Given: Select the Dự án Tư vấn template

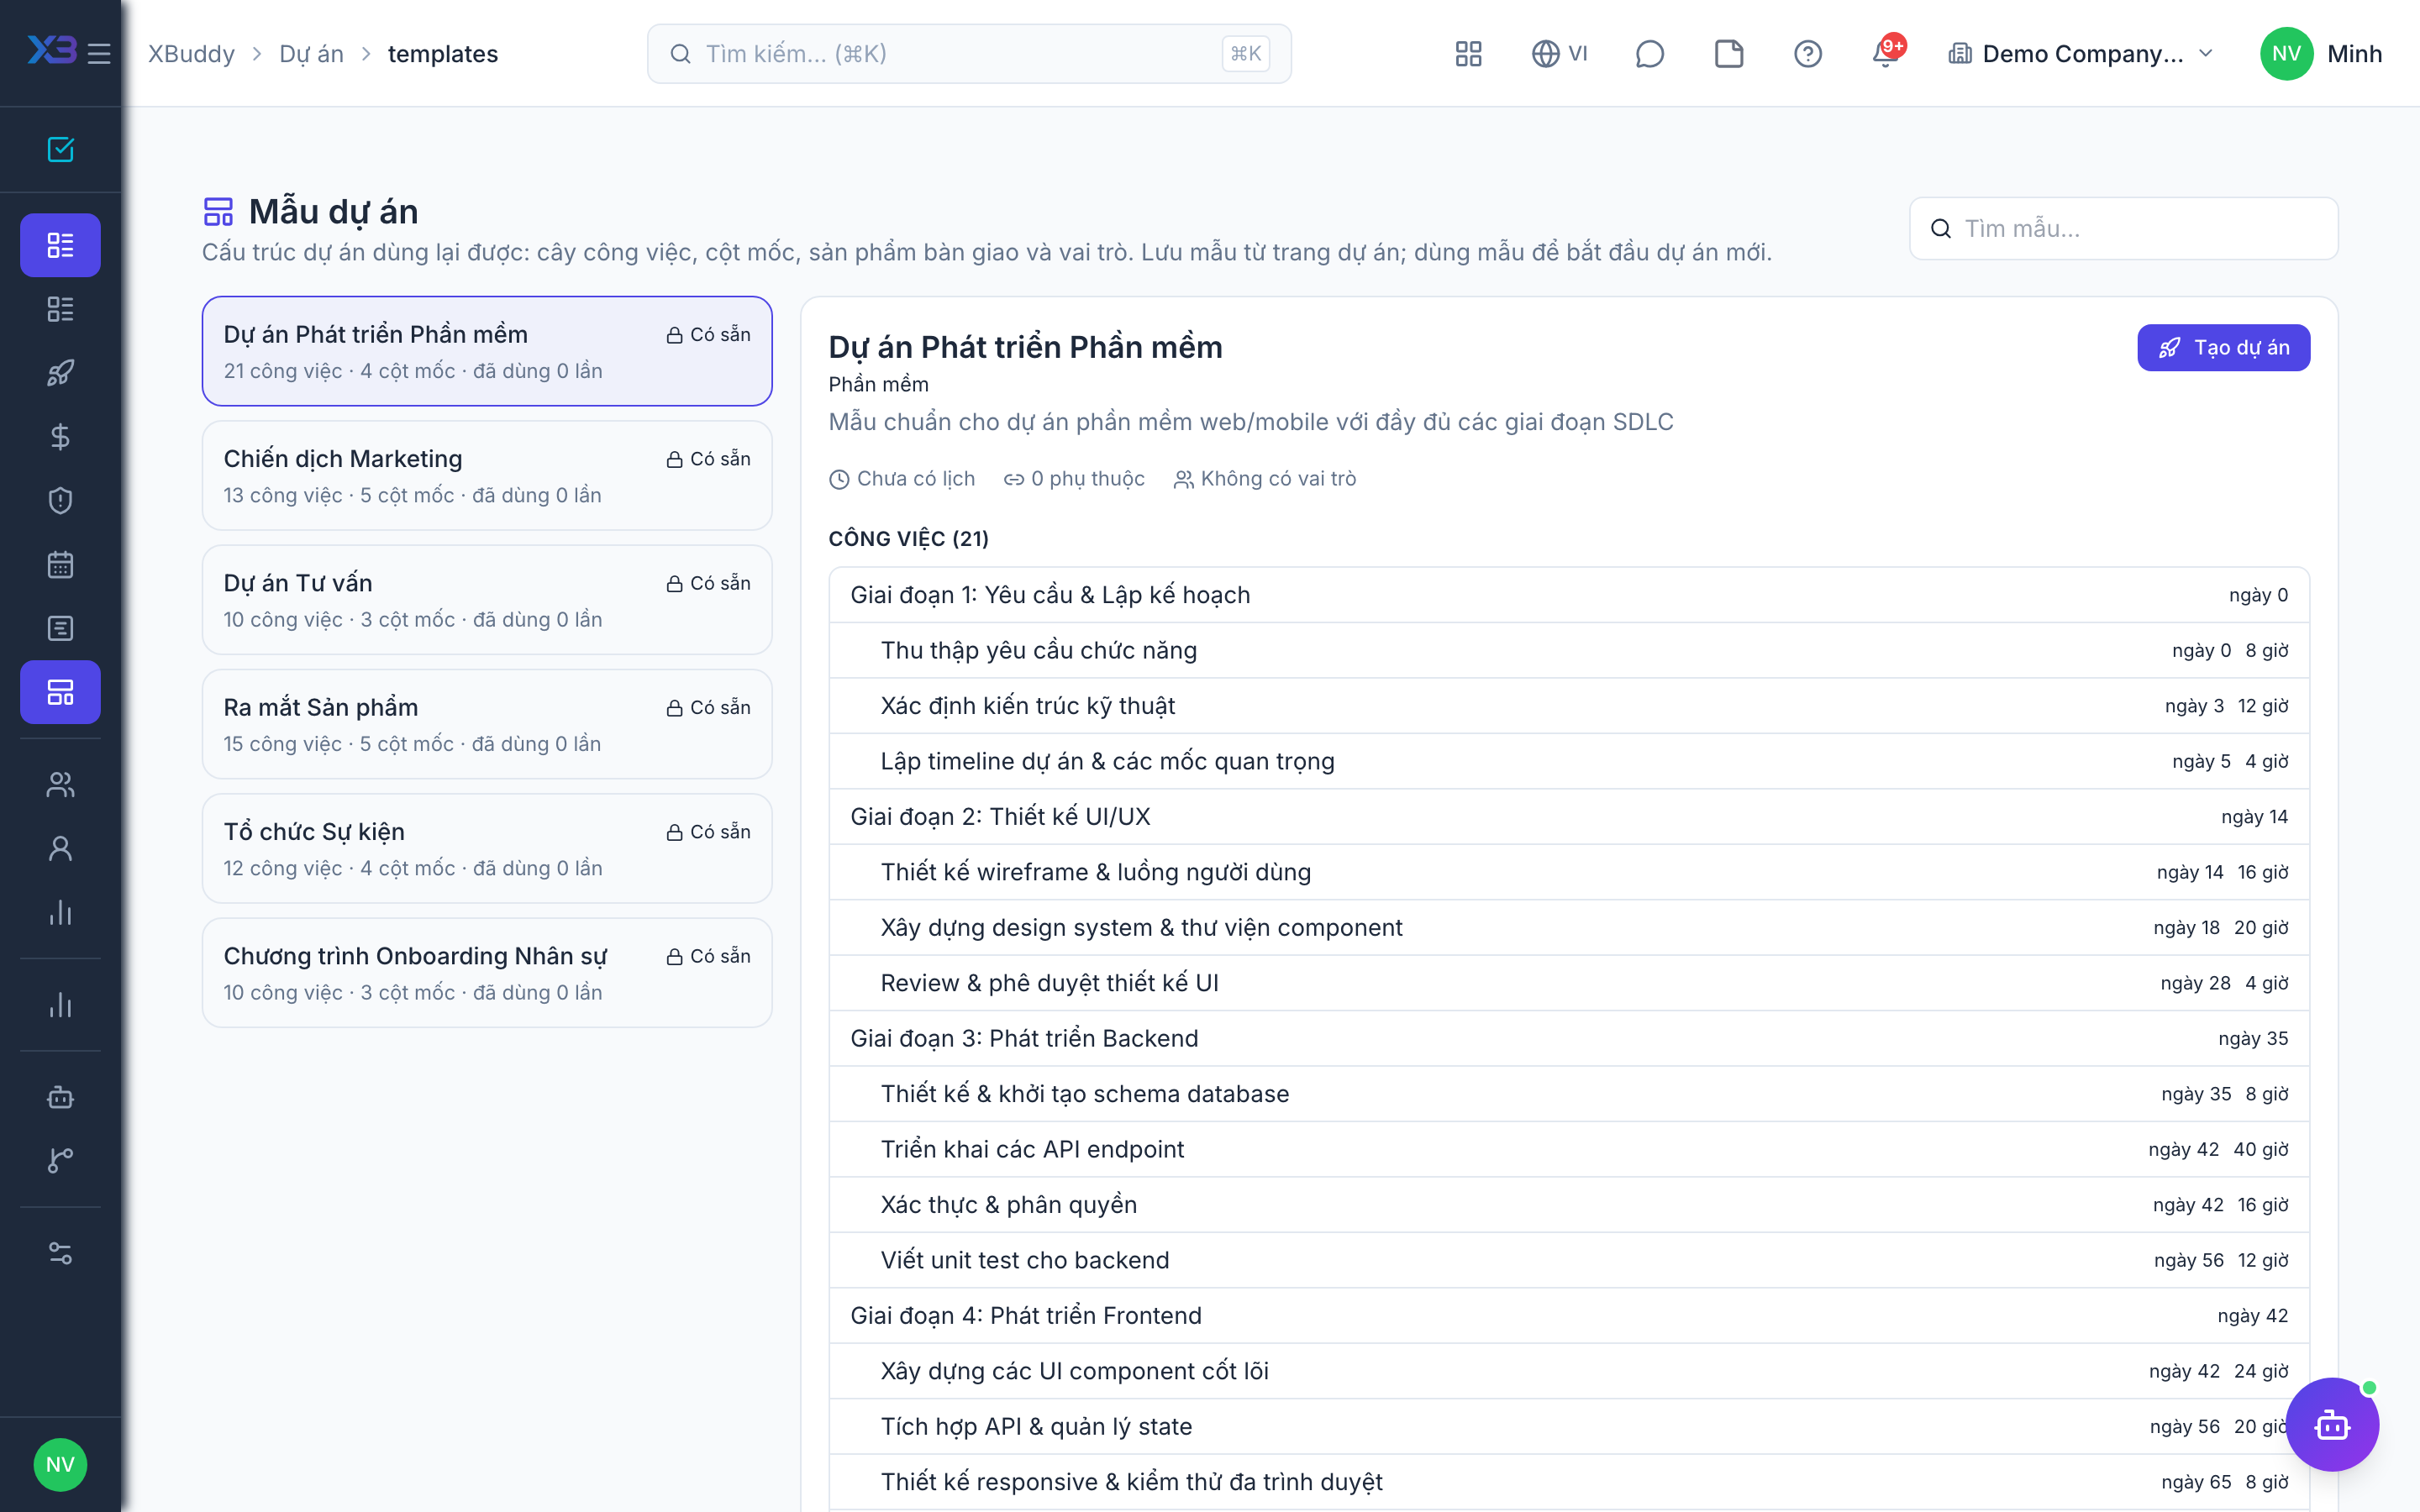Looking at the screenshot, I should click(x=487, y=599).
